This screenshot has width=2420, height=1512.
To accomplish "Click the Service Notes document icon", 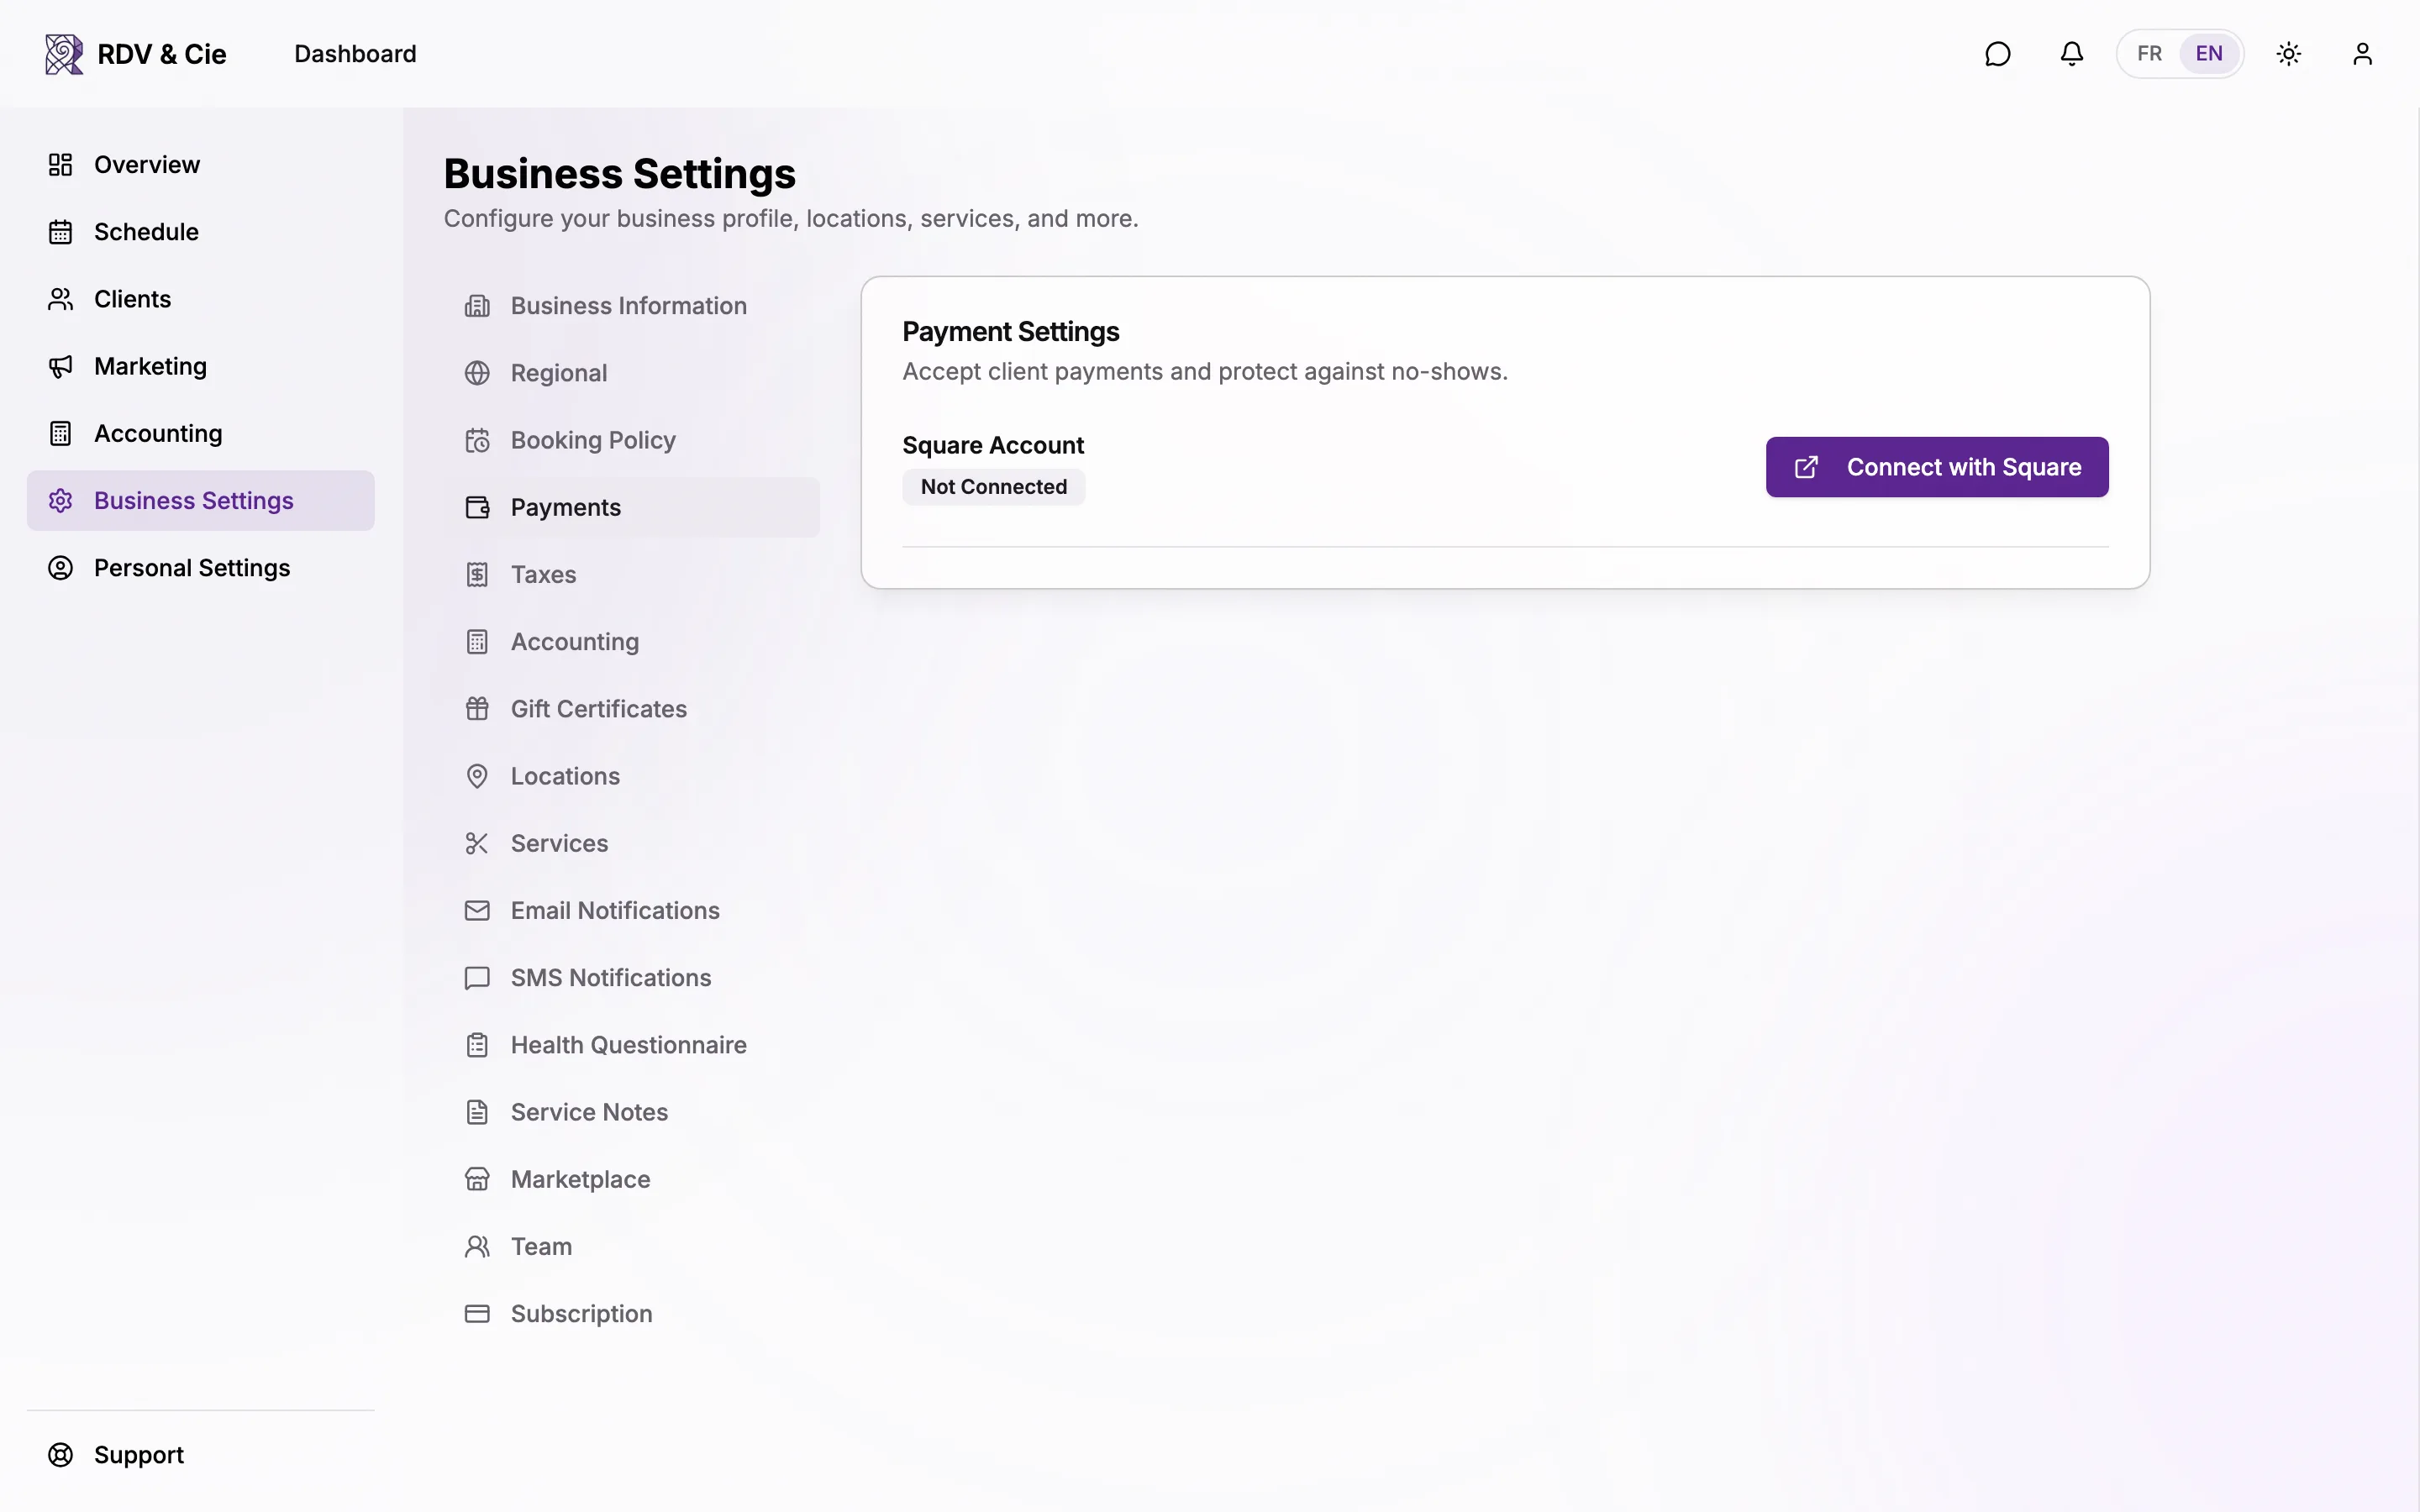I will (x=477, y=1112).
